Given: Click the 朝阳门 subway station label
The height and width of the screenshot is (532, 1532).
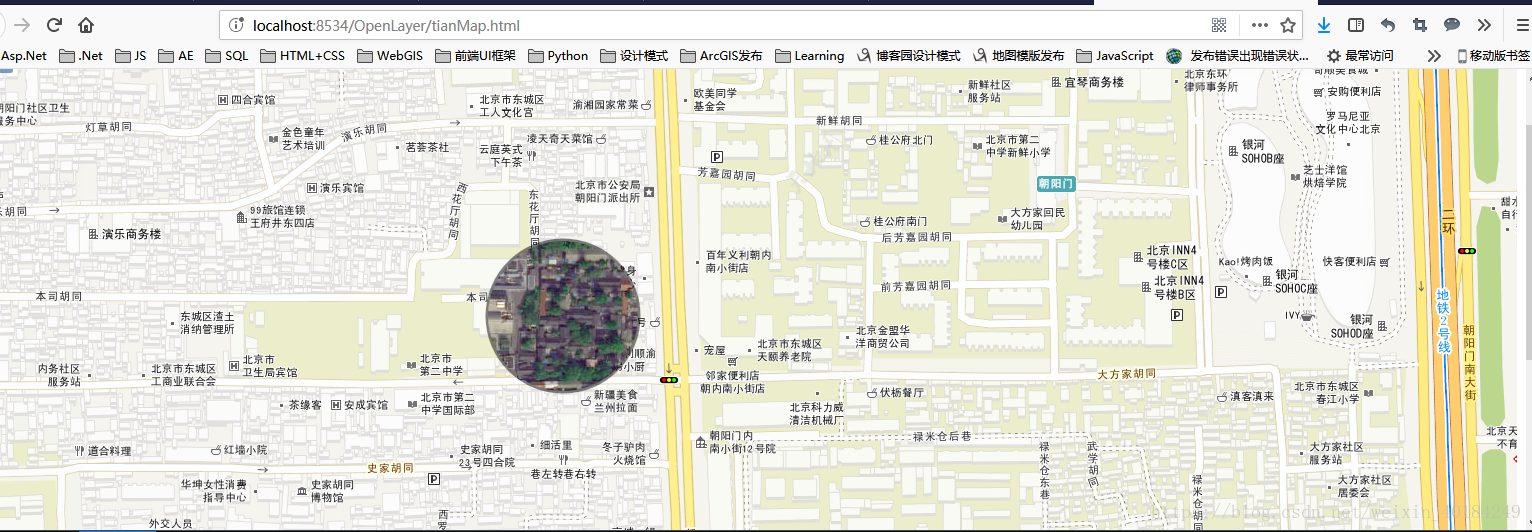Looking at the screenshot, I should click(1056, 184).
